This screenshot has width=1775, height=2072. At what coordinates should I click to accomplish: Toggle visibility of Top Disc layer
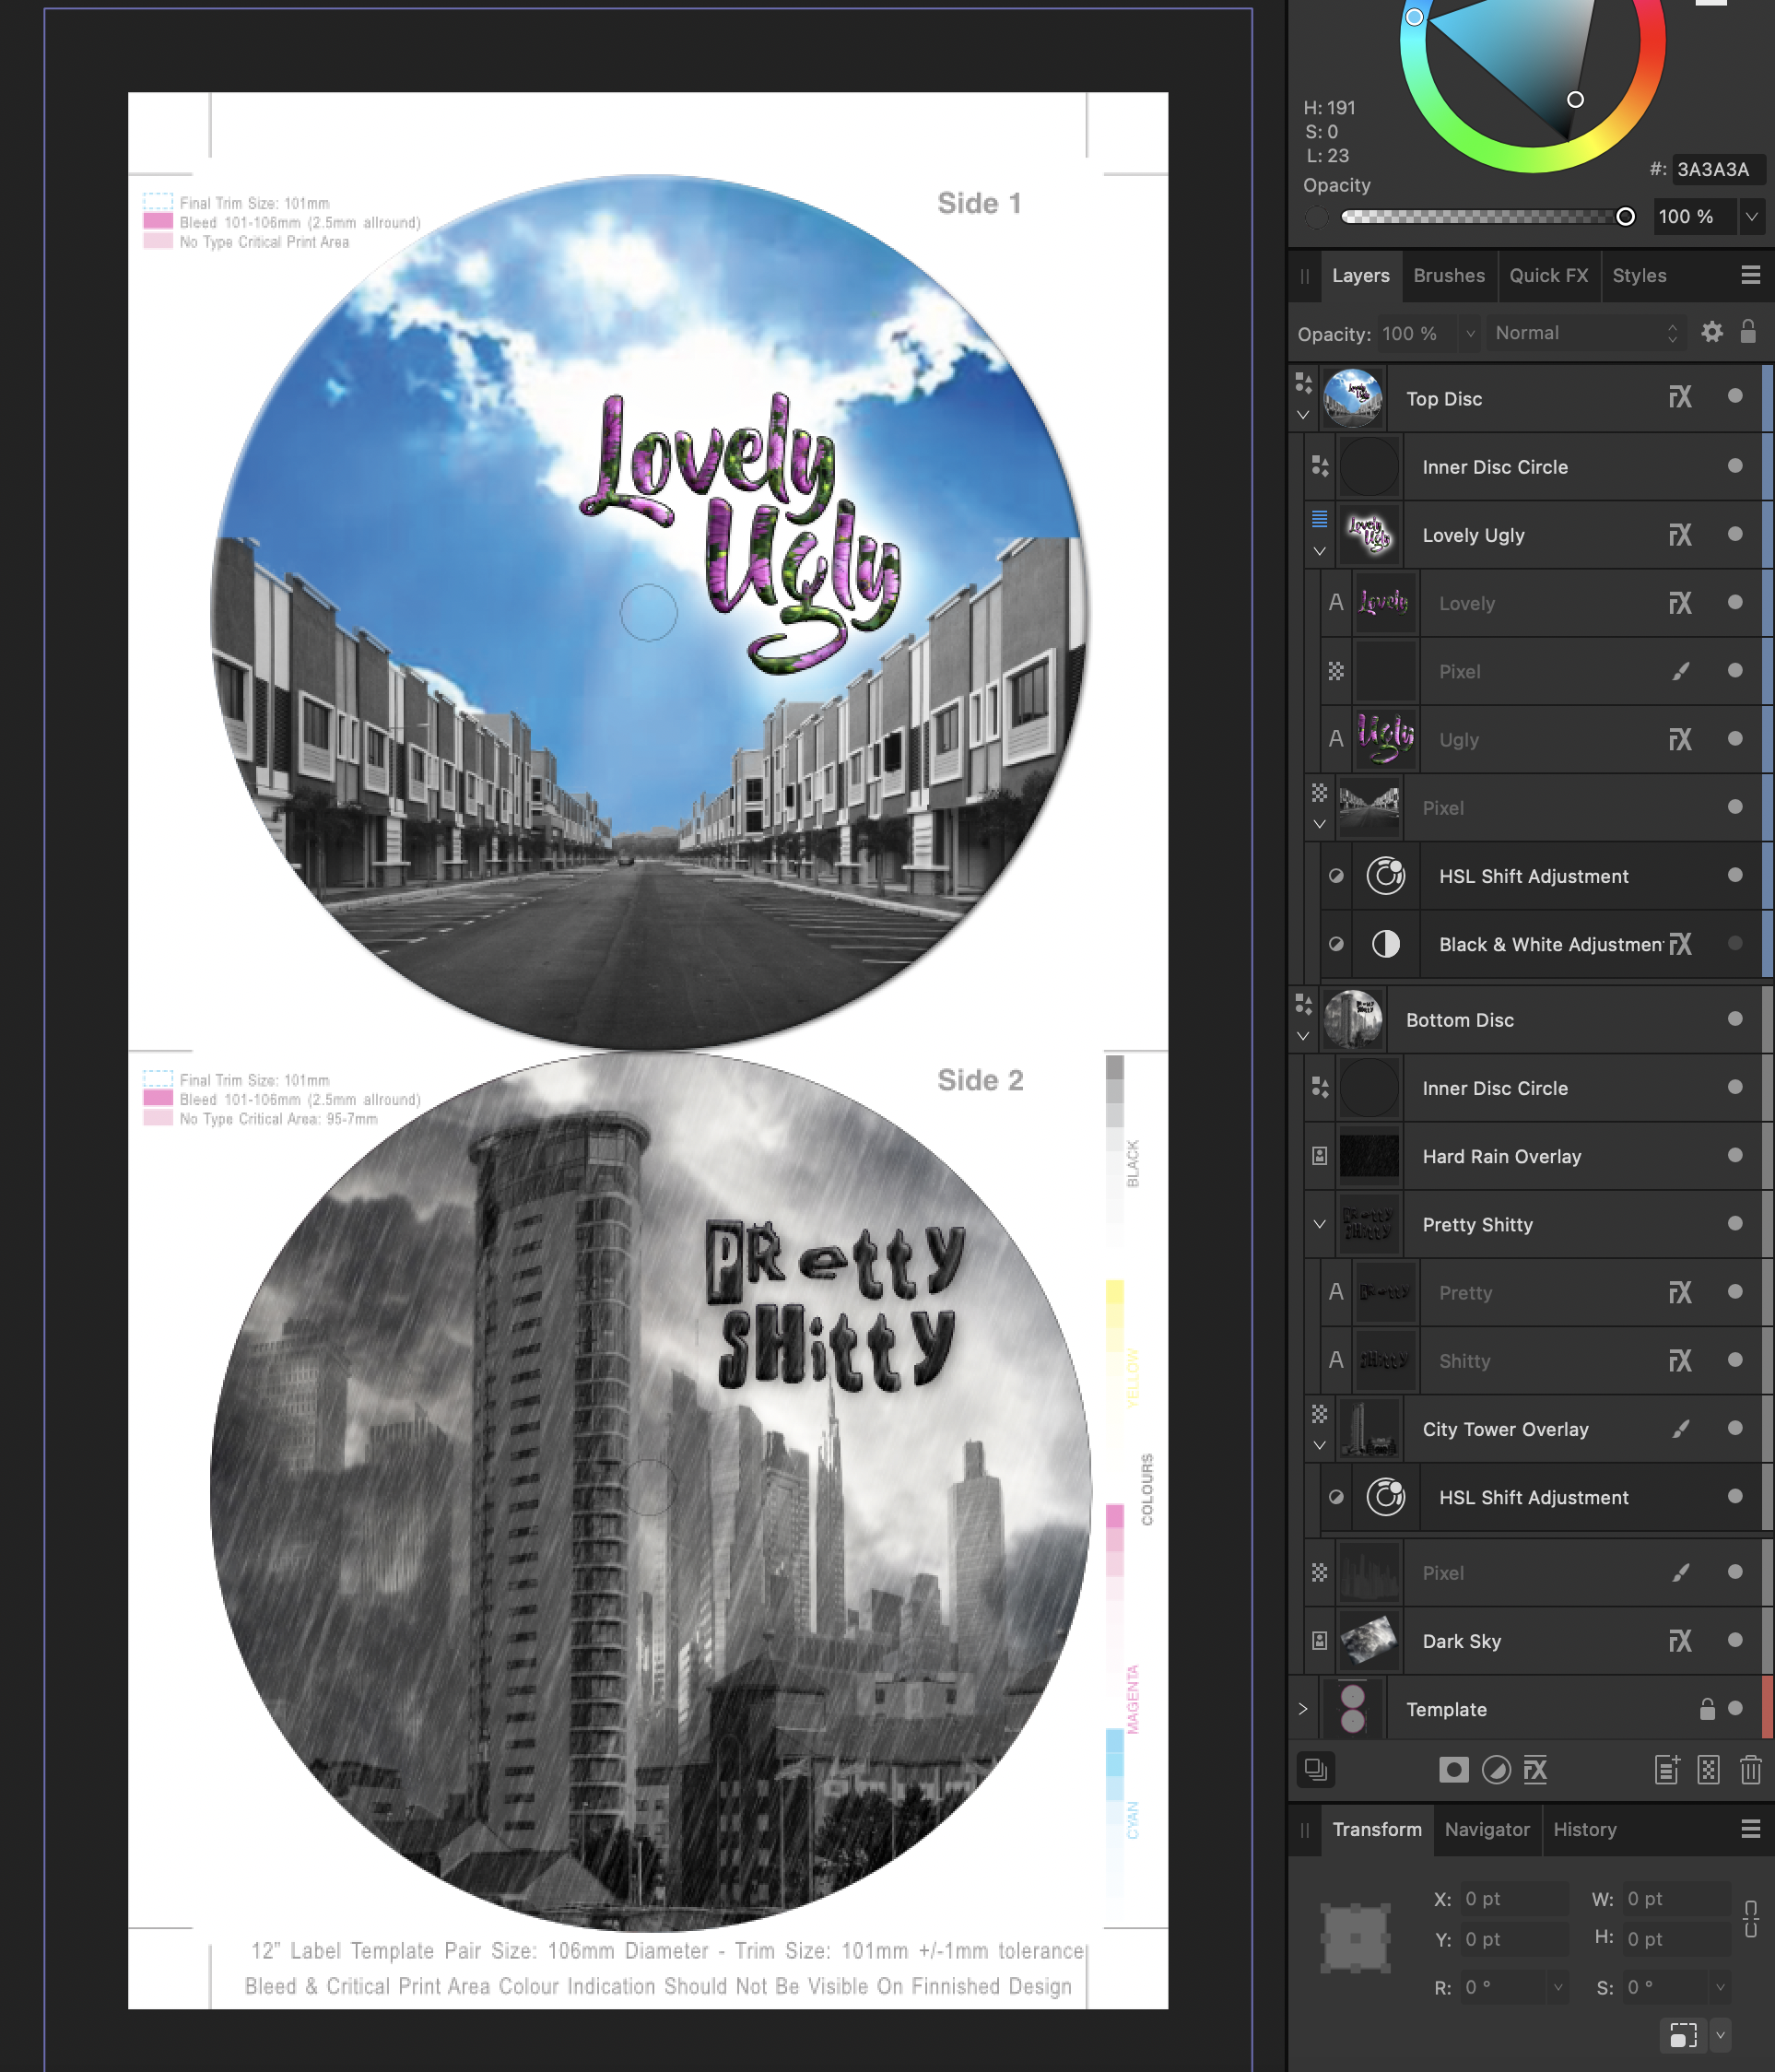[x=1735, y=397]
